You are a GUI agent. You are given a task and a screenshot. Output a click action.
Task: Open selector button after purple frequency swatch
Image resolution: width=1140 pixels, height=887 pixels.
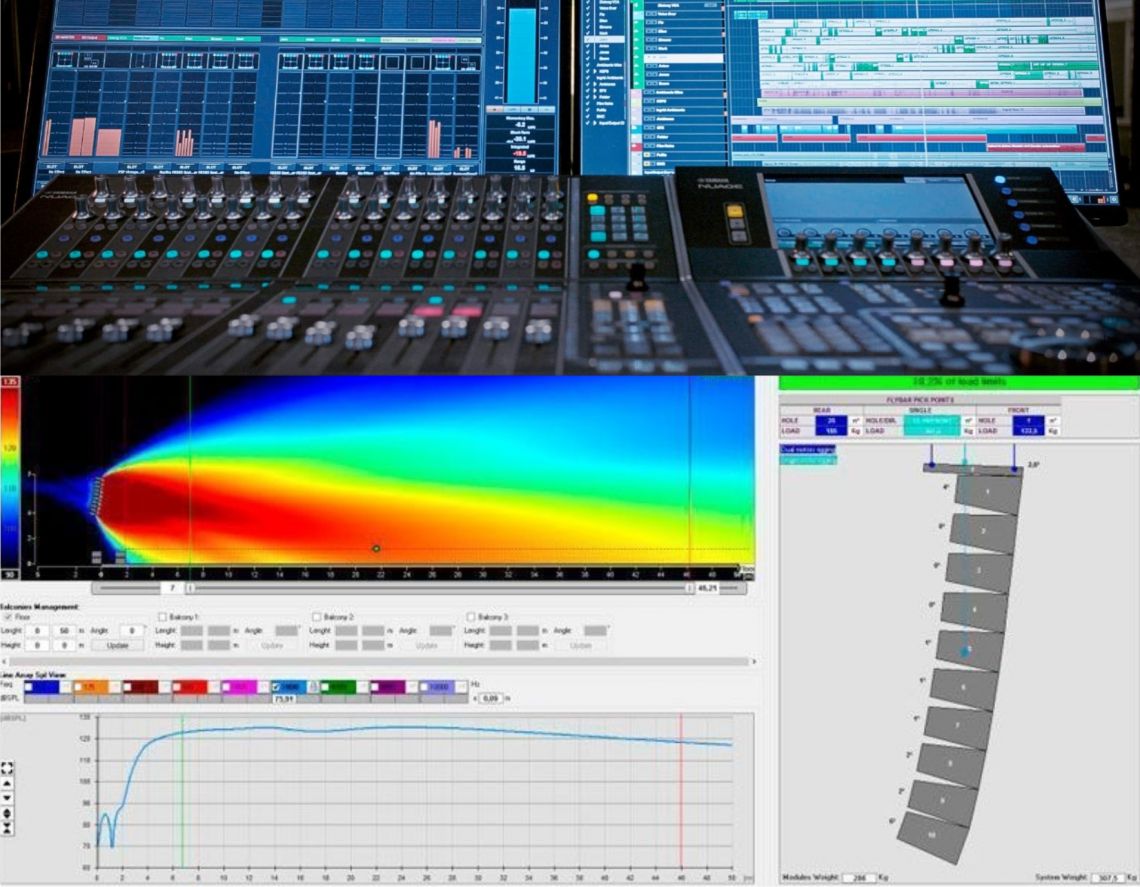pos(412,687)
